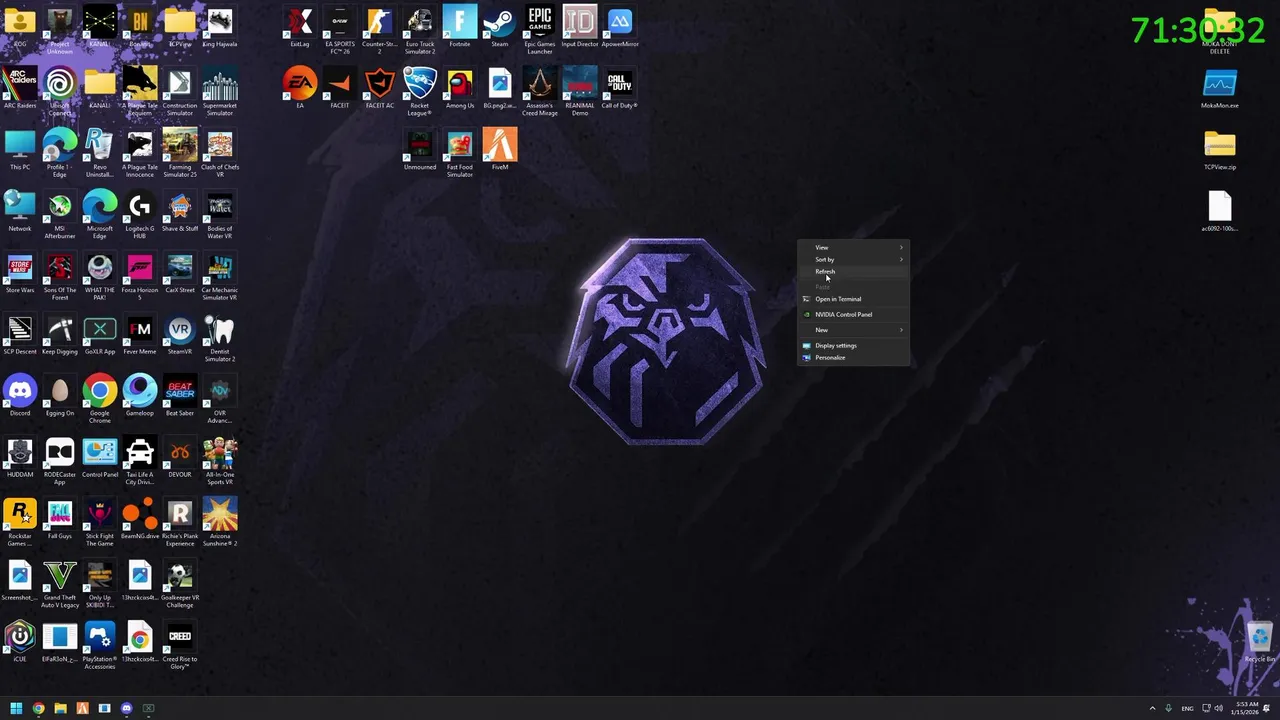Viewport: 1280px width, 720px height.
Task: Select the Steam desktop icon
Action: [500, 27]
